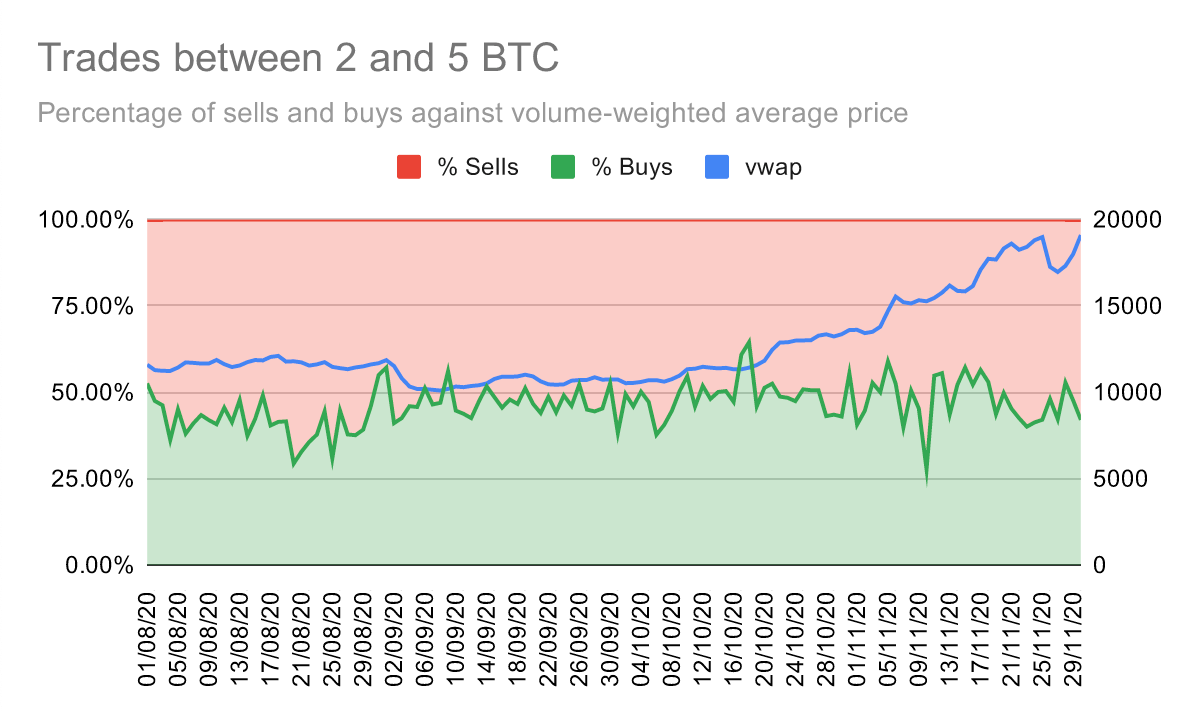The image size is (1178, 713).
Task: Select the % Buys legend label
Action: [632, 168]
